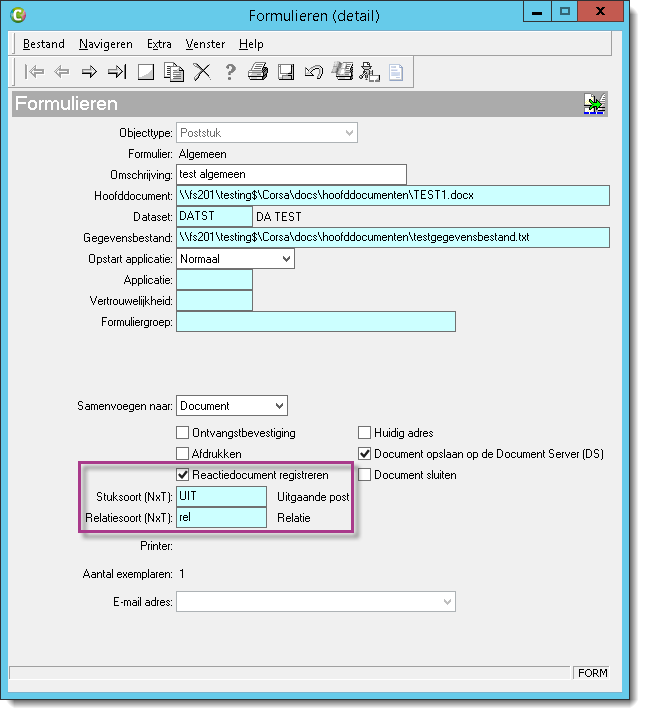Screen dimensions: 645x715
Task: Save using the floppy disk icon
Action: (286, 72)
